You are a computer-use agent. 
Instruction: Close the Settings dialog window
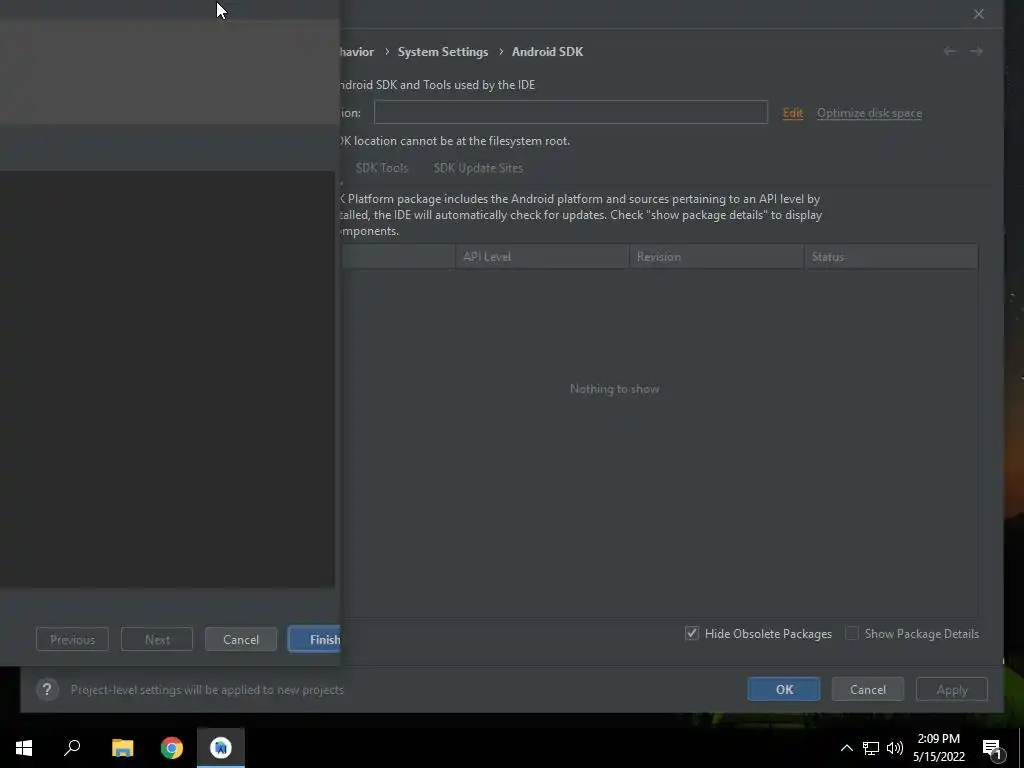tap(978, 14)
